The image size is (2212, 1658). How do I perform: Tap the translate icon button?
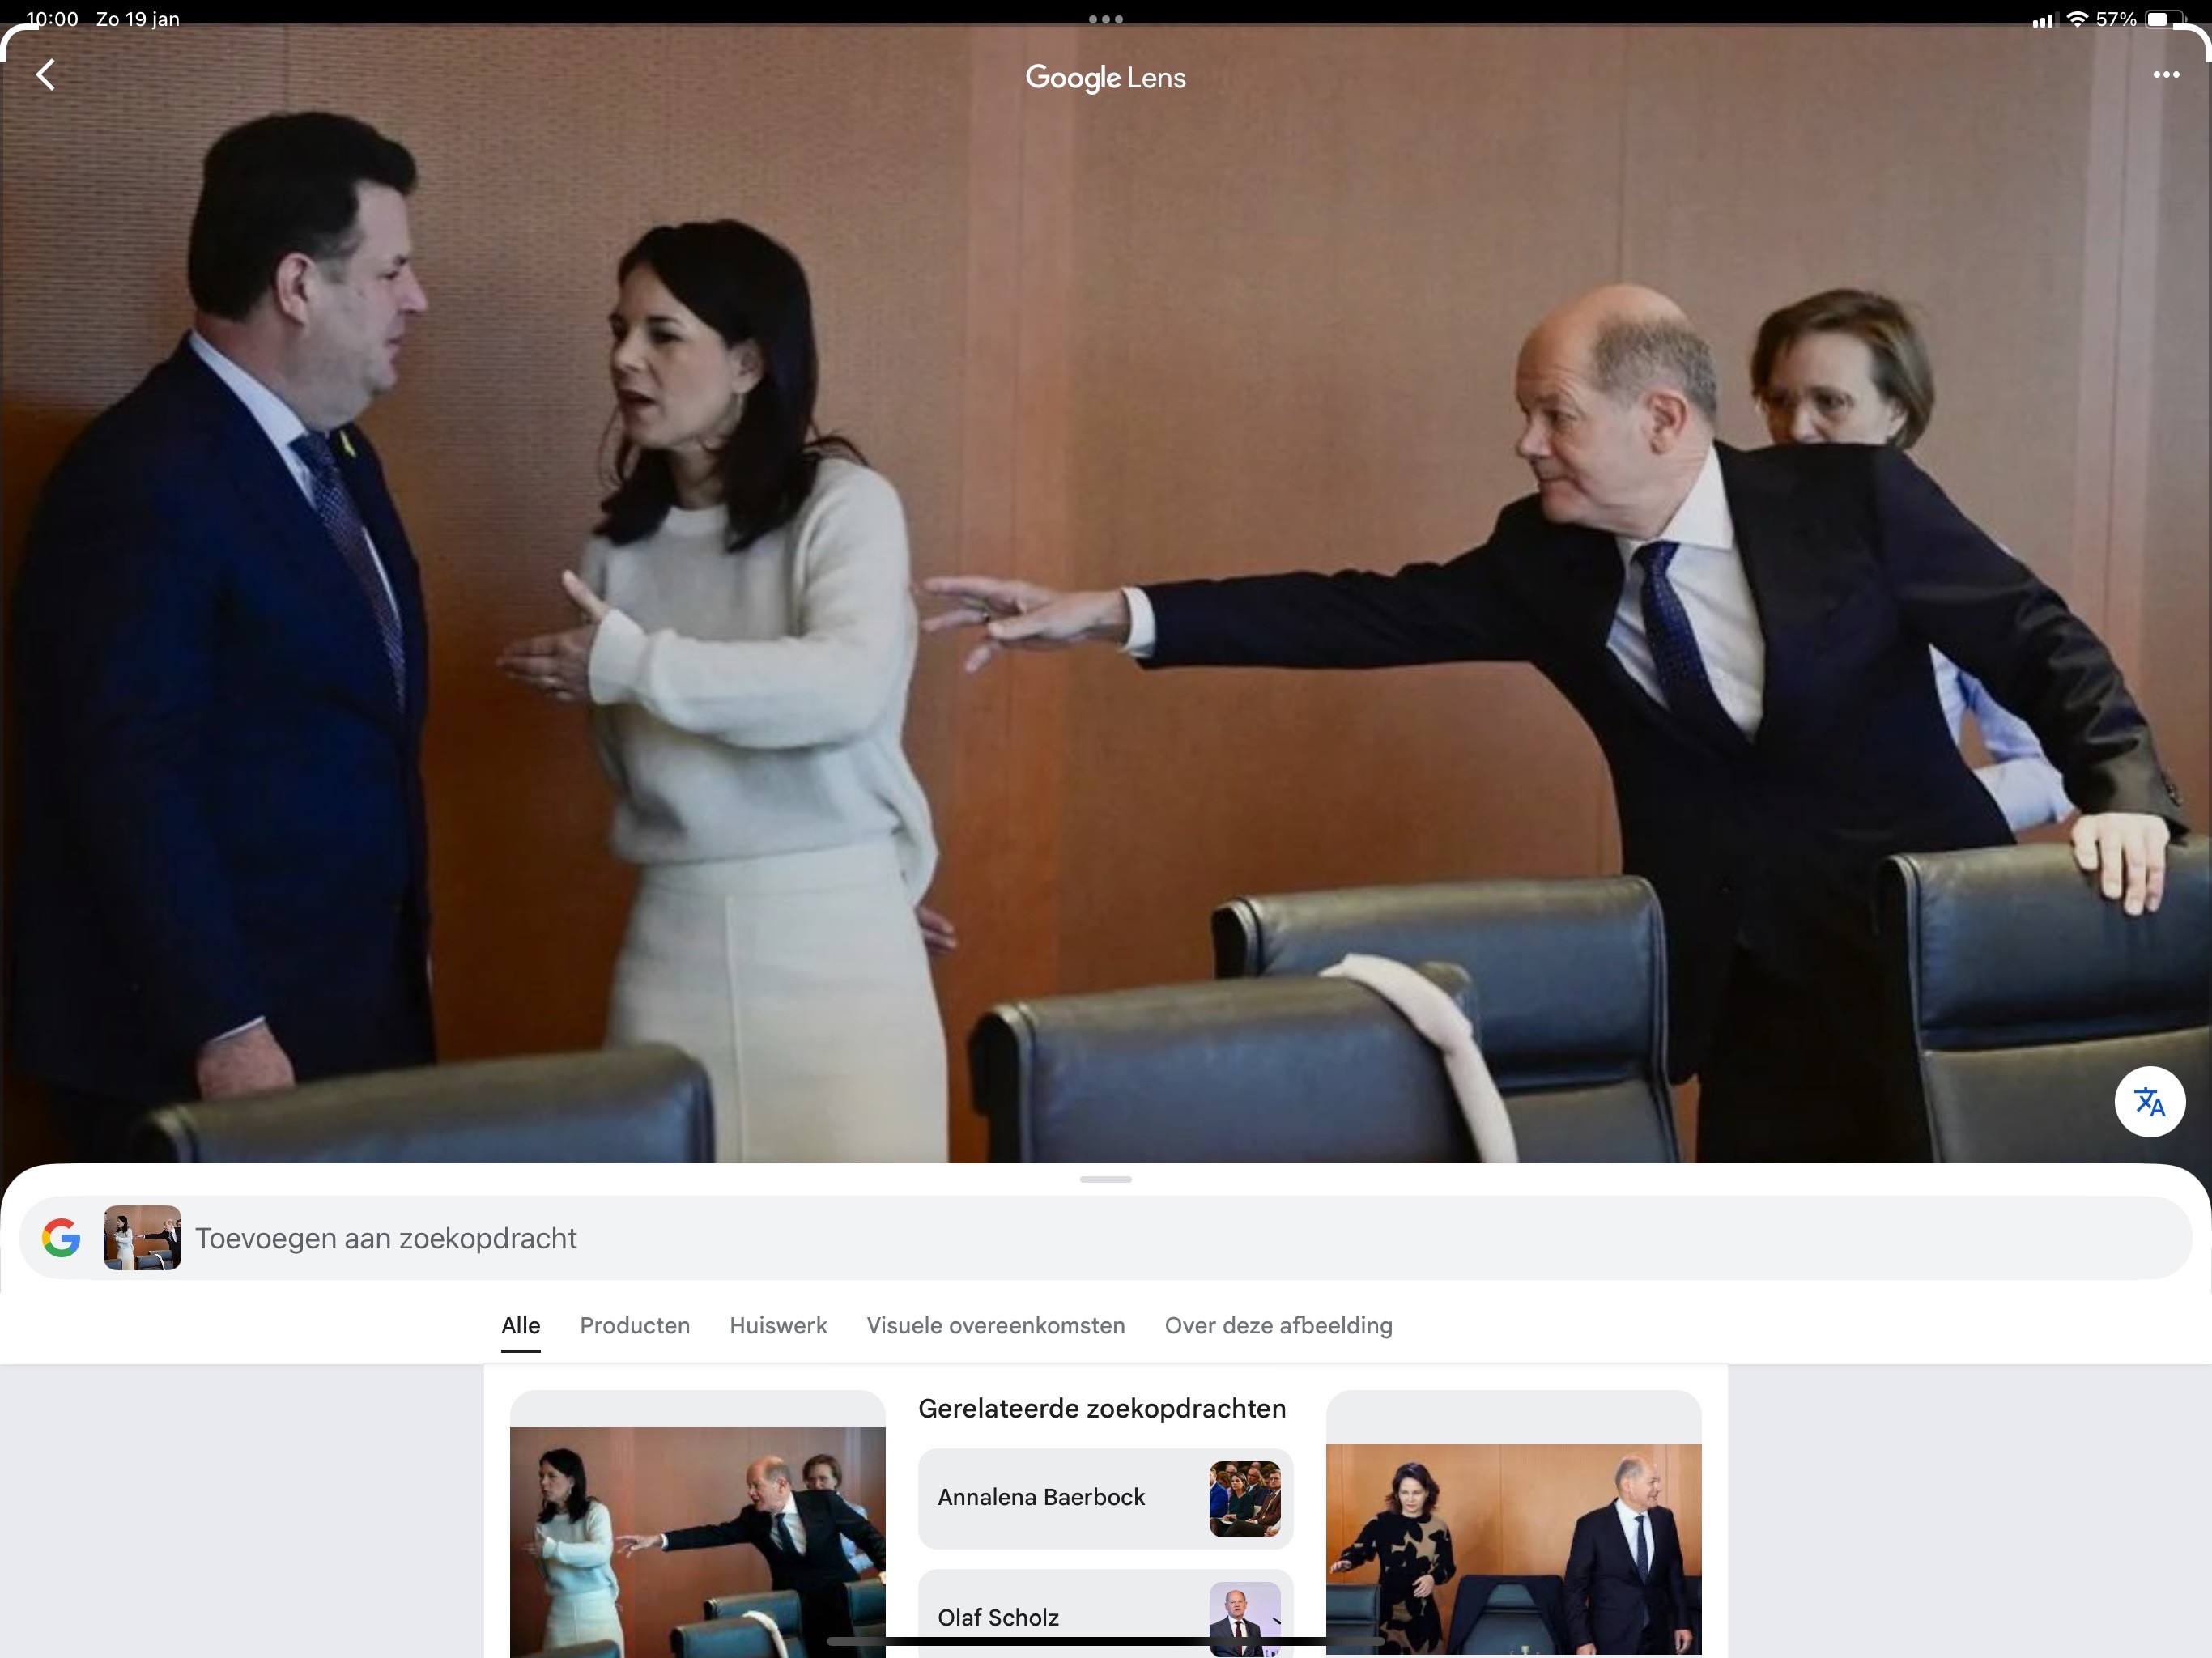(x=2149, y=1102)
